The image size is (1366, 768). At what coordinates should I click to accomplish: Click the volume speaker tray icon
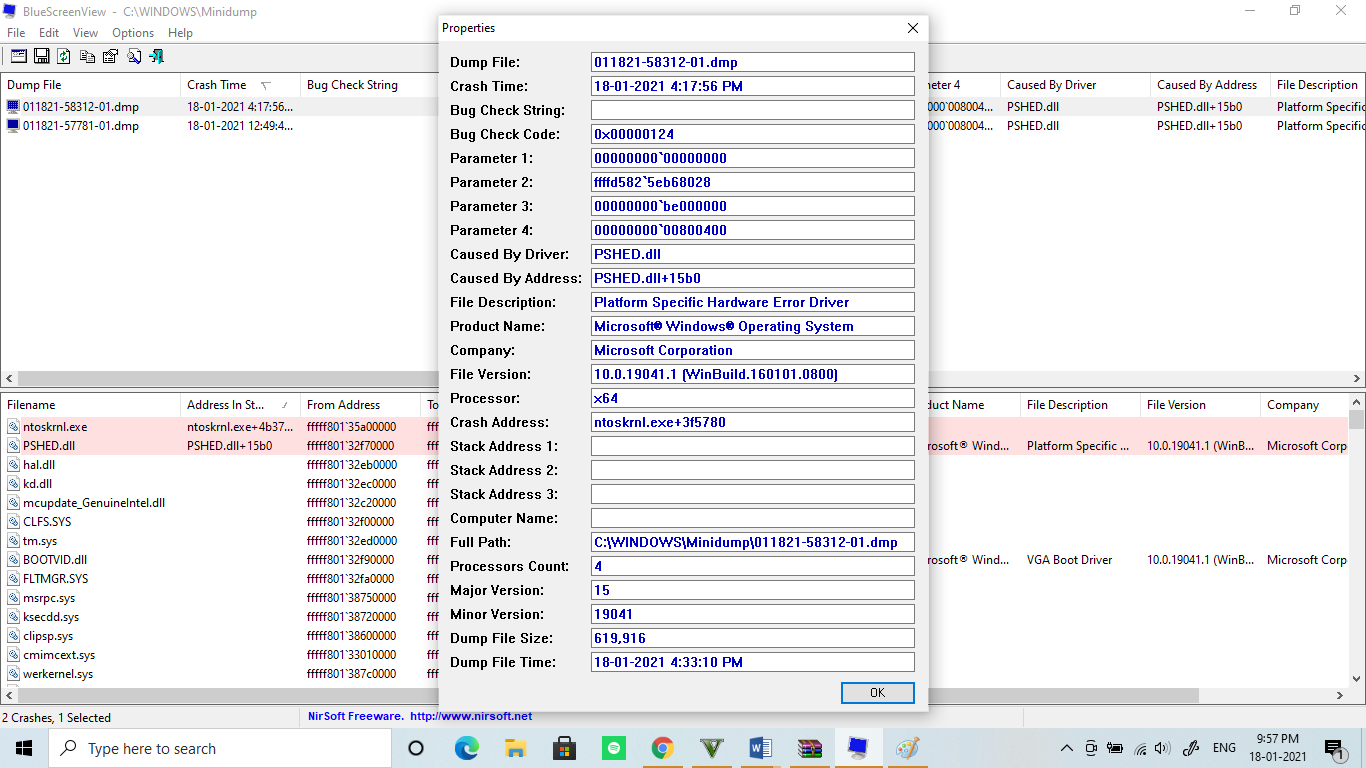[x=1162, y=748]
